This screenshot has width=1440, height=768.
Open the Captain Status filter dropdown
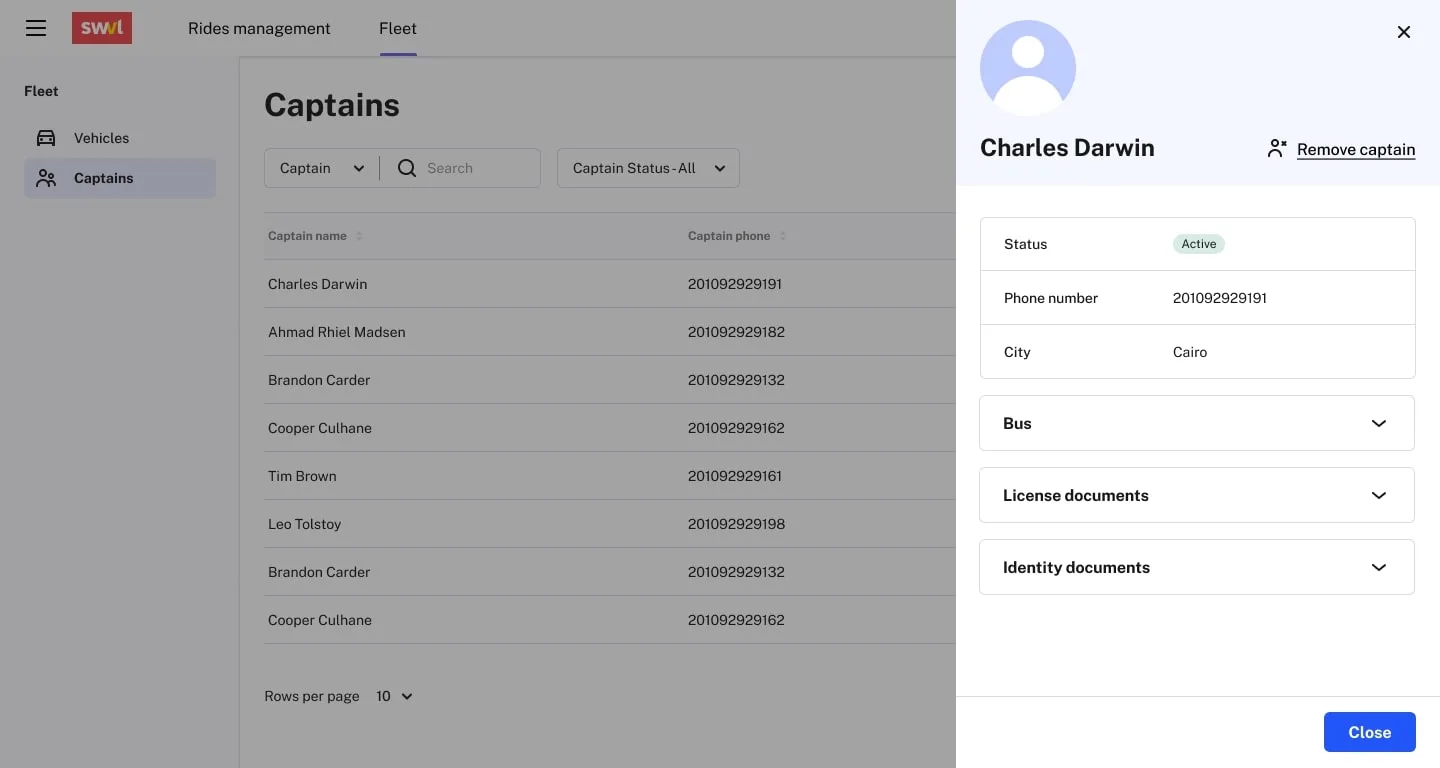click(648, 168)
